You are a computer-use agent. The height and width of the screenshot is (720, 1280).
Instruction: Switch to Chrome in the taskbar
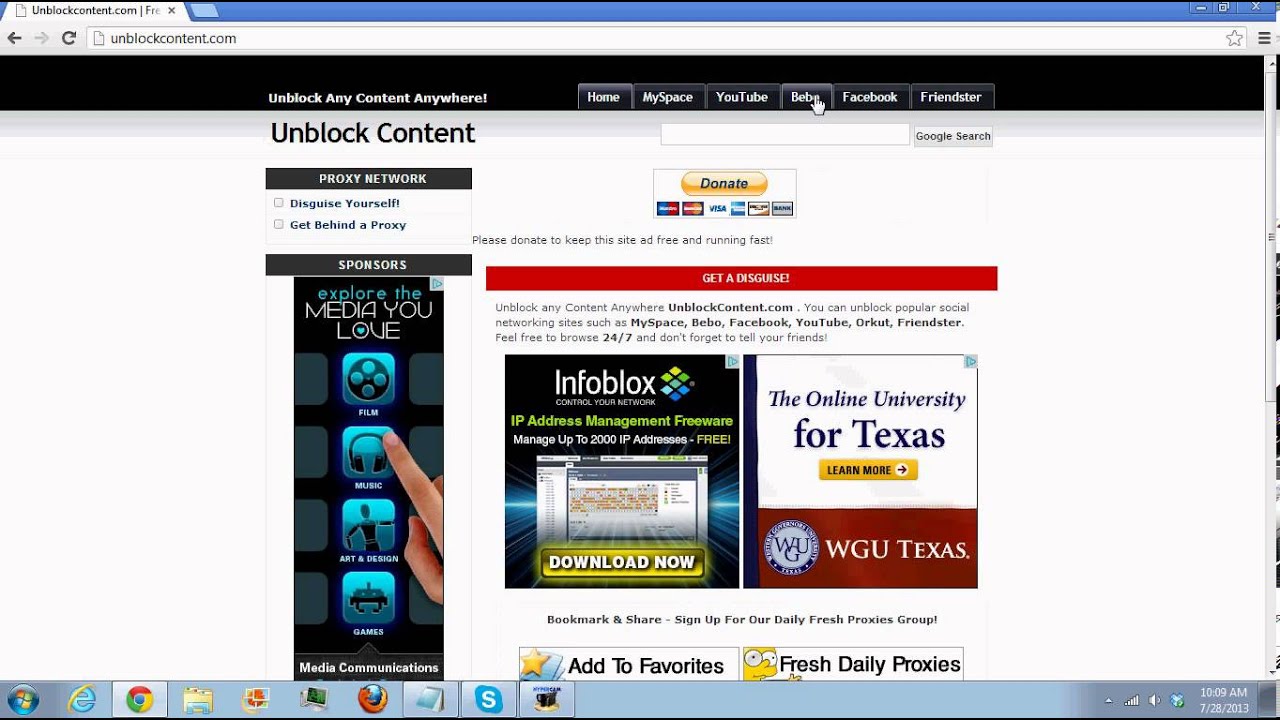pyautogui.click(x=140, y=700)
